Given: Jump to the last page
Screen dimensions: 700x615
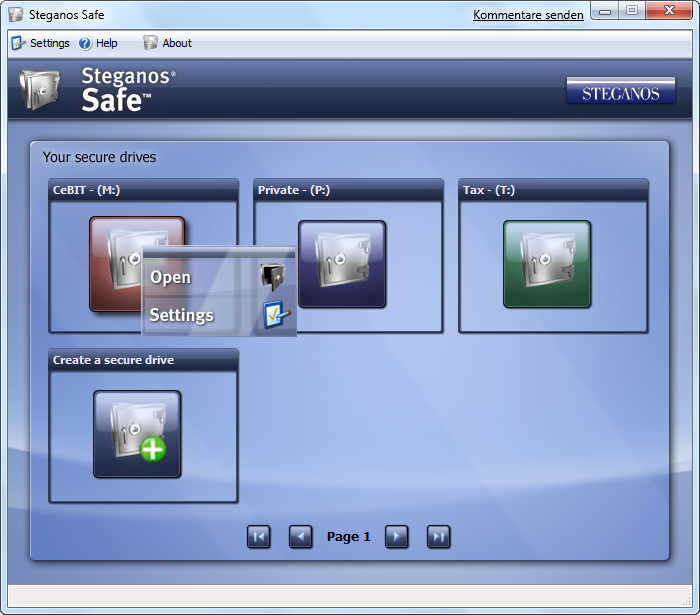Looking at the screenshot, I should pos(438,537).
